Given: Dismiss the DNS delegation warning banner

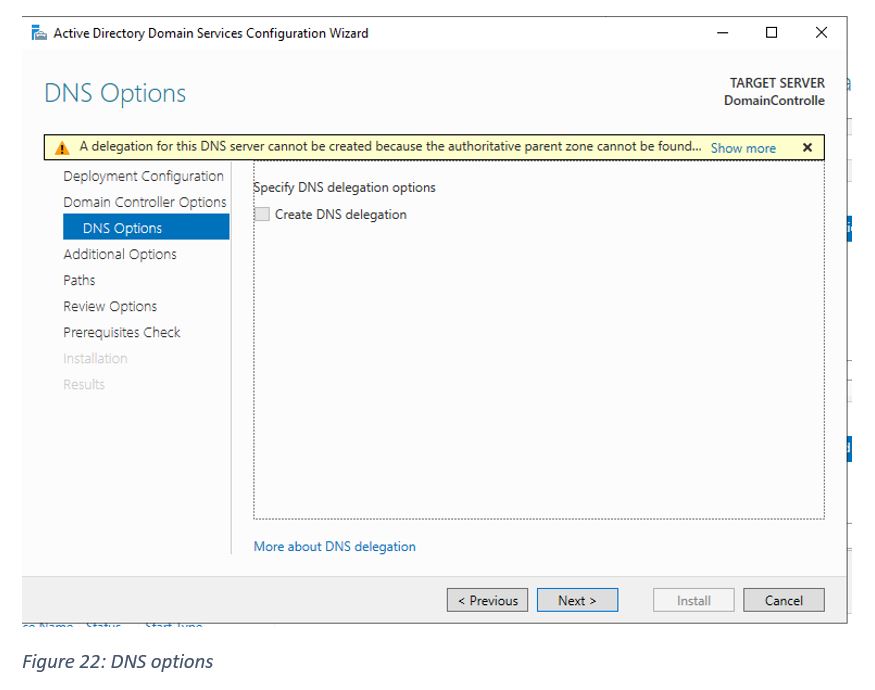Looking at the screenshot, I should (x=807, y=147).
